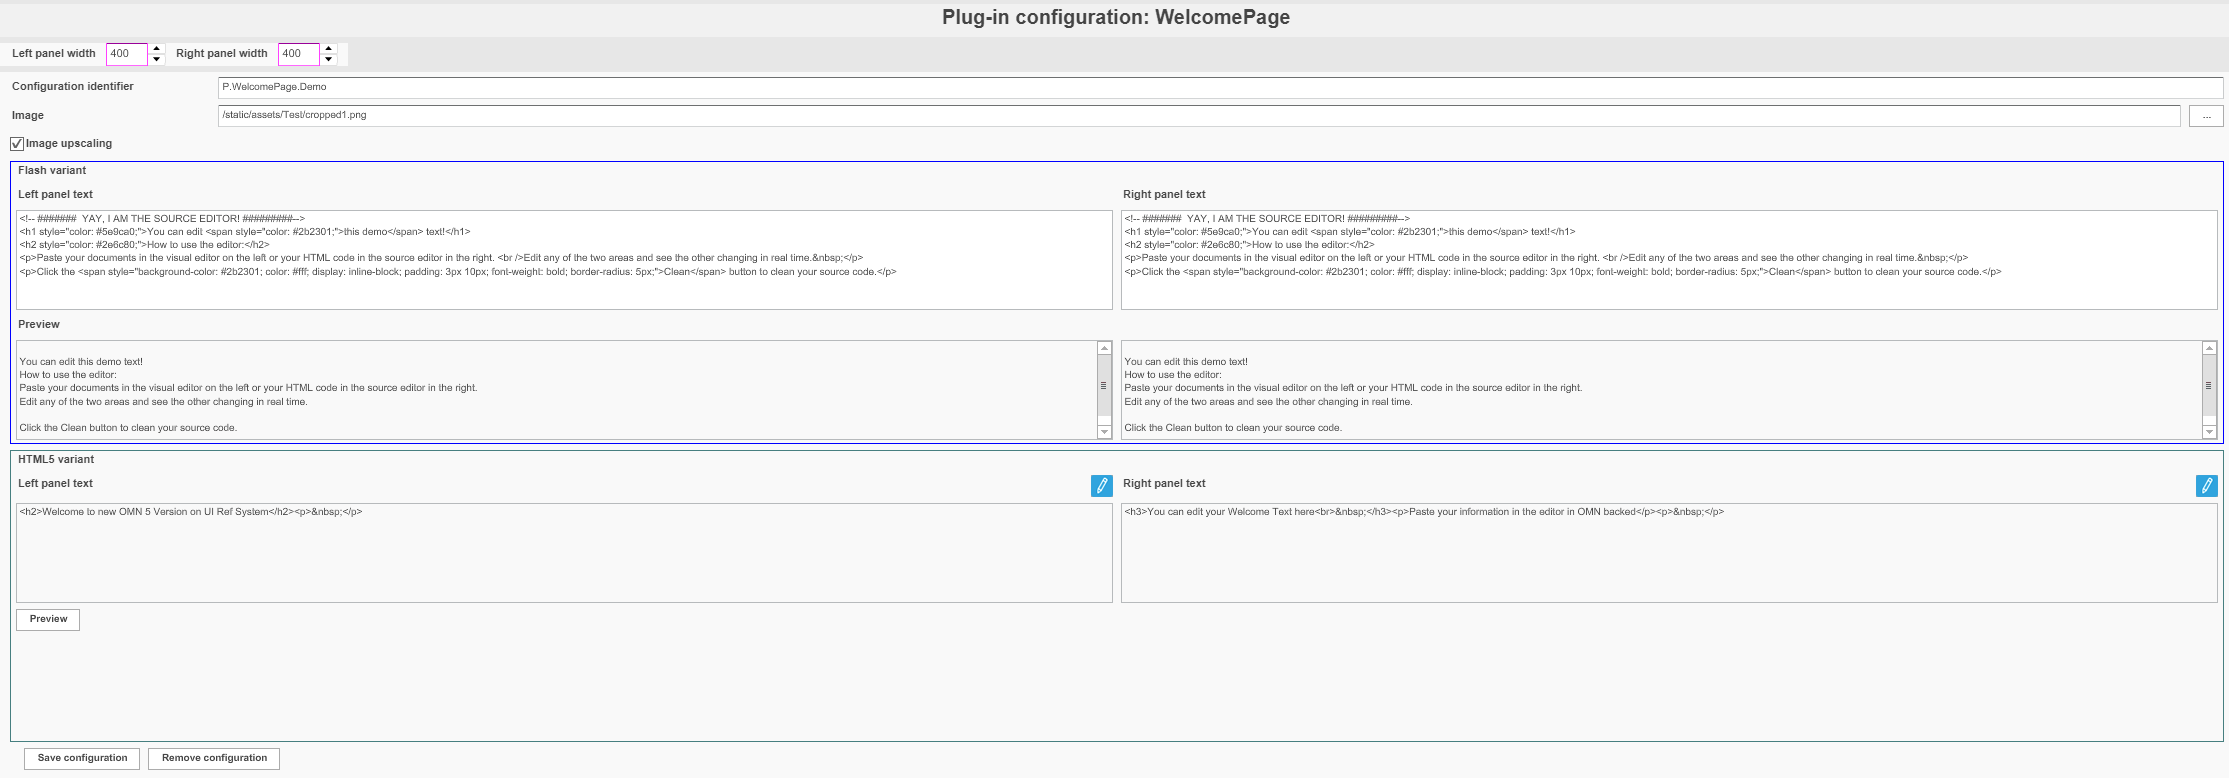Viewport: 2229px width, 778px height.
Task: Click up arrow of right preview scrollbar
Action: tap(2209, 348)
